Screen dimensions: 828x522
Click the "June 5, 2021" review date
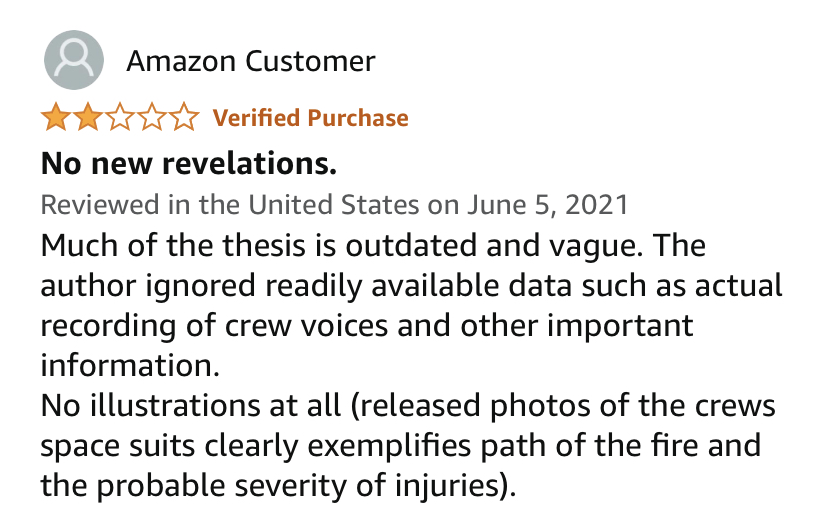548,205
